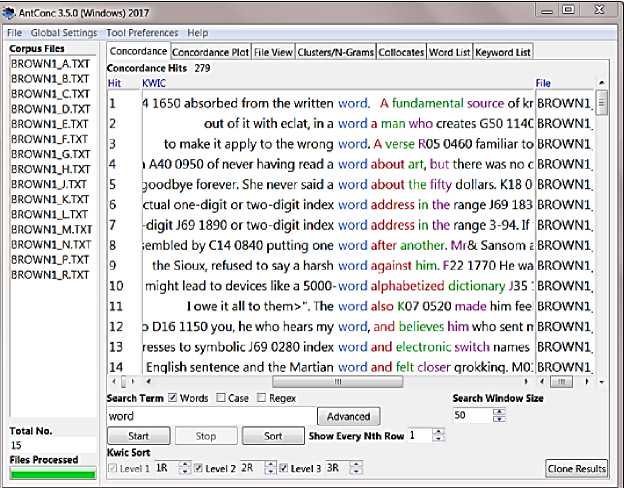
Task: Toggle the Level 1 sort checkbox
Action: point(113,468)
